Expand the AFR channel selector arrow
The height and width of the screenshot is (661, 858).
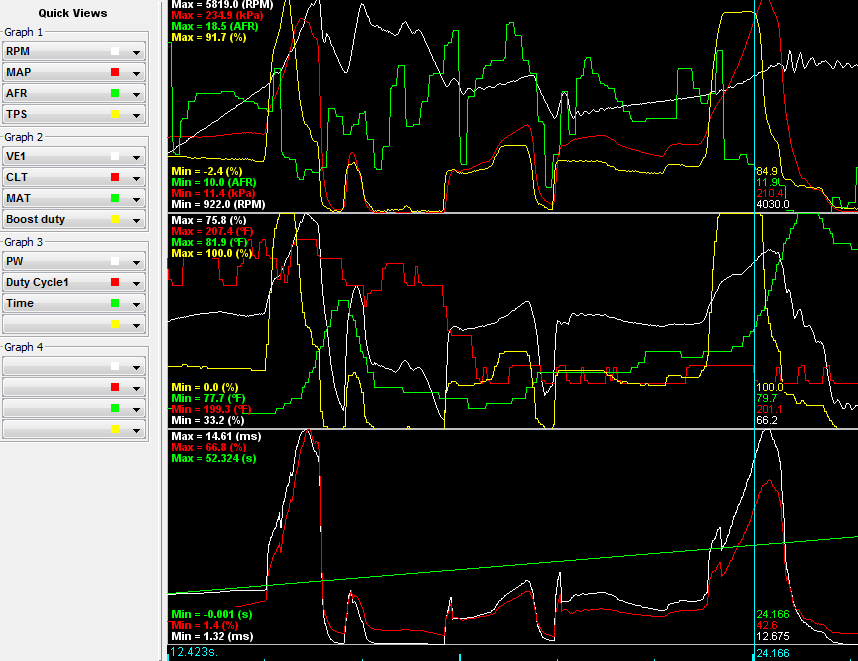[134, 93]
